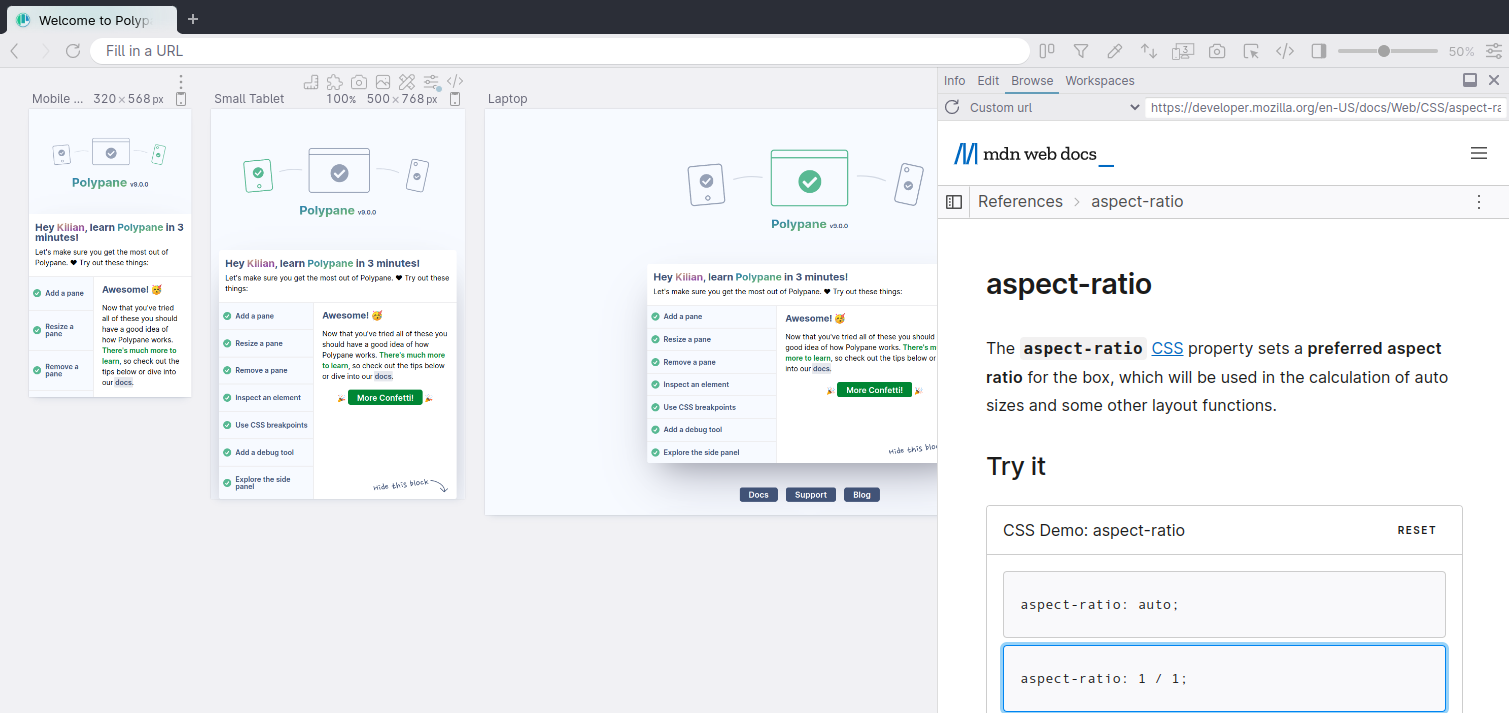This screenshot has height=713, width=1509.
Task: Switch to the Info tab
Action: [x=955, y=81]
